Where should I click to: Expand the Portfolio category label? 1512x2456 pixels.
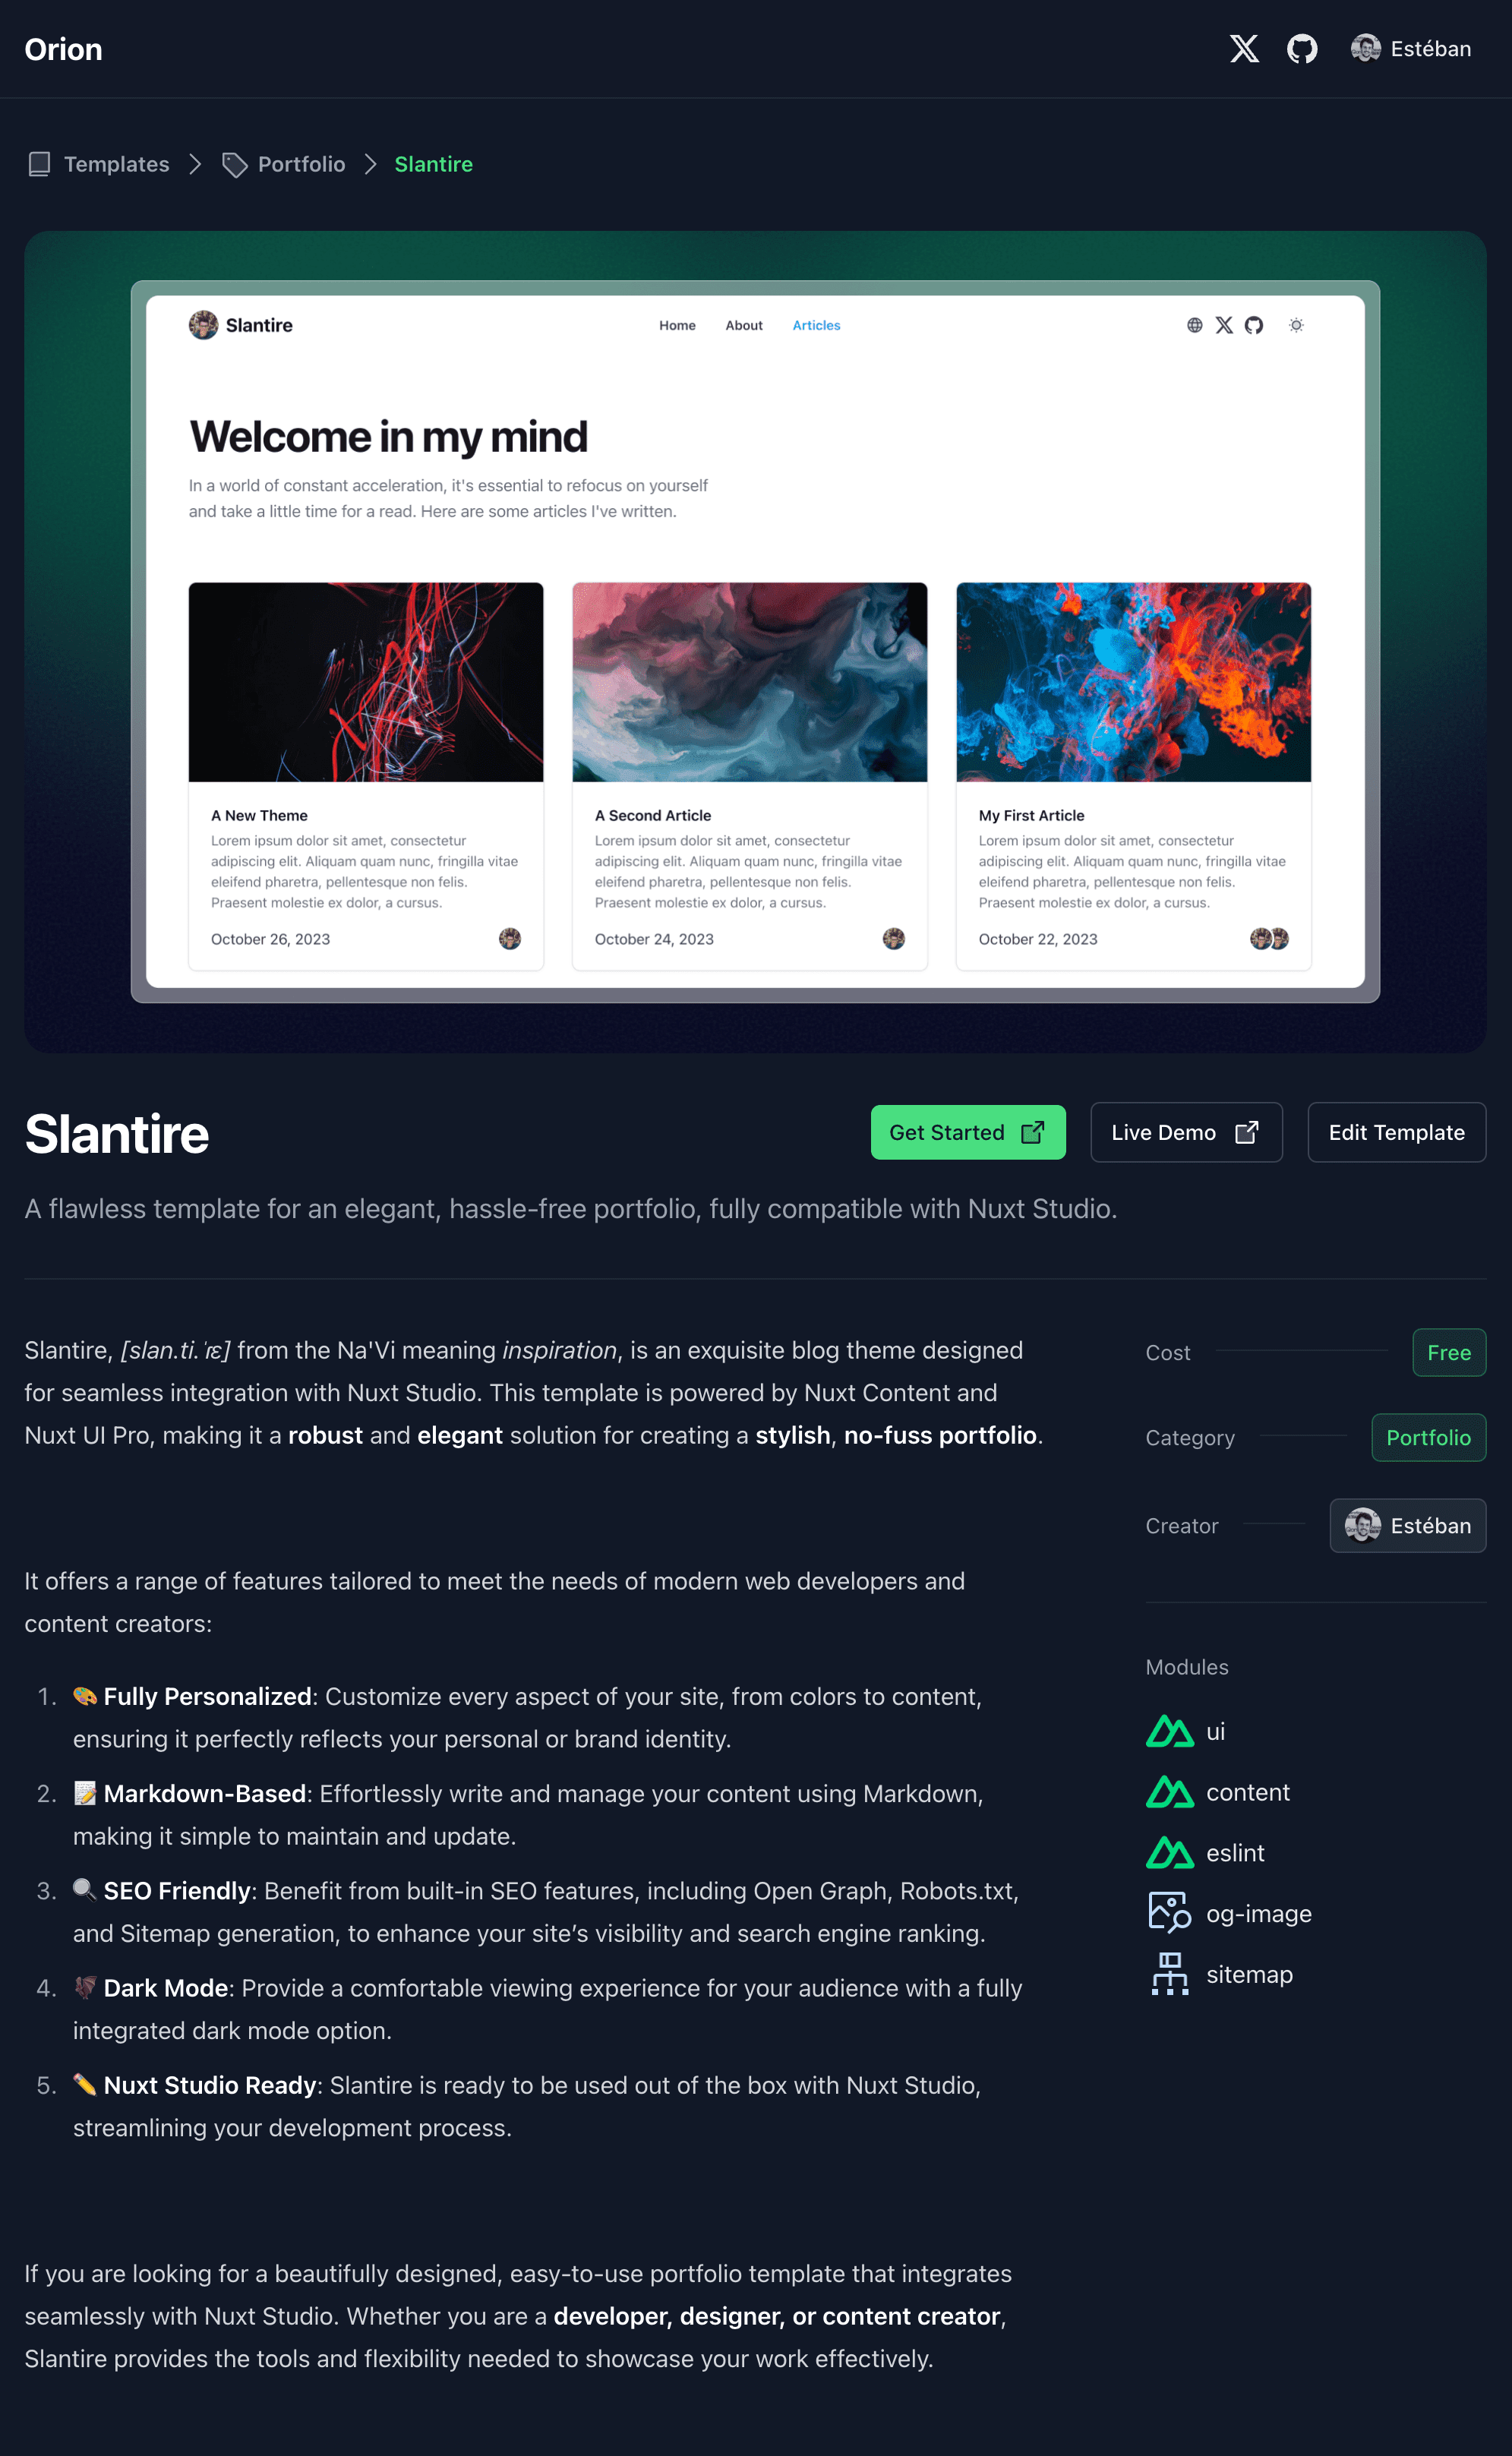tap(1428, 1438)
